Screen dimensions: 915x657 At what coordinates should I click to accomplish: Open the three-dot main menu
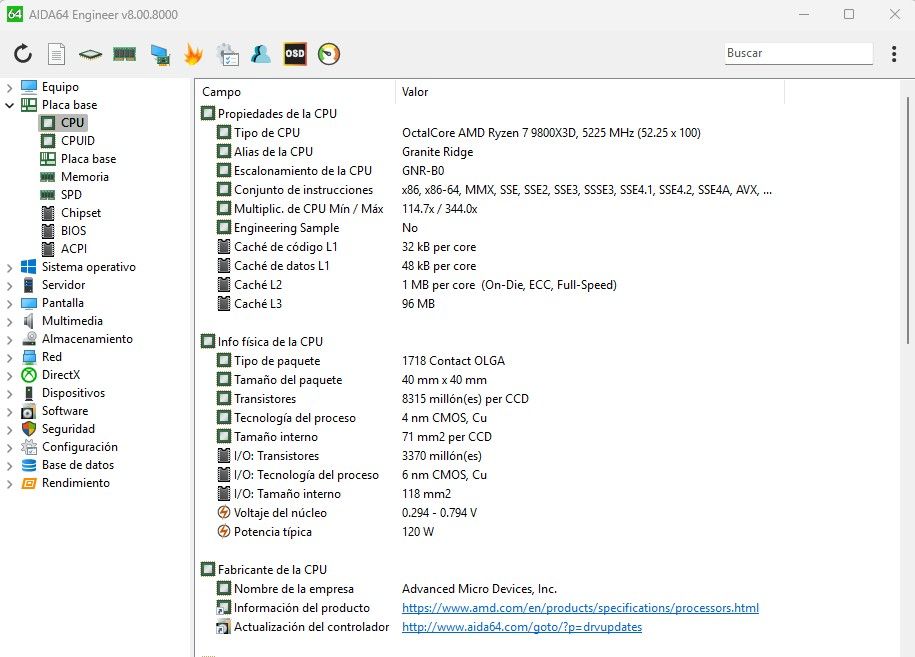[x=894, y=54]
